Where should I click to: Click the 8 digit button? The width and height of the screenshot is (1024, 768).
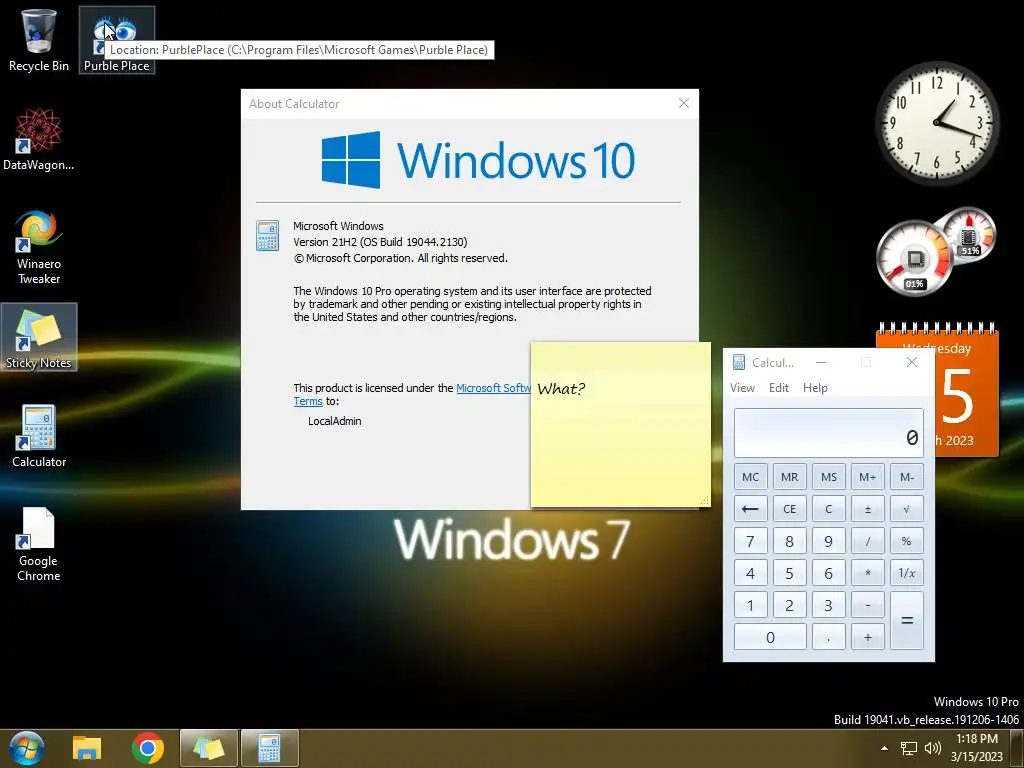790,541
